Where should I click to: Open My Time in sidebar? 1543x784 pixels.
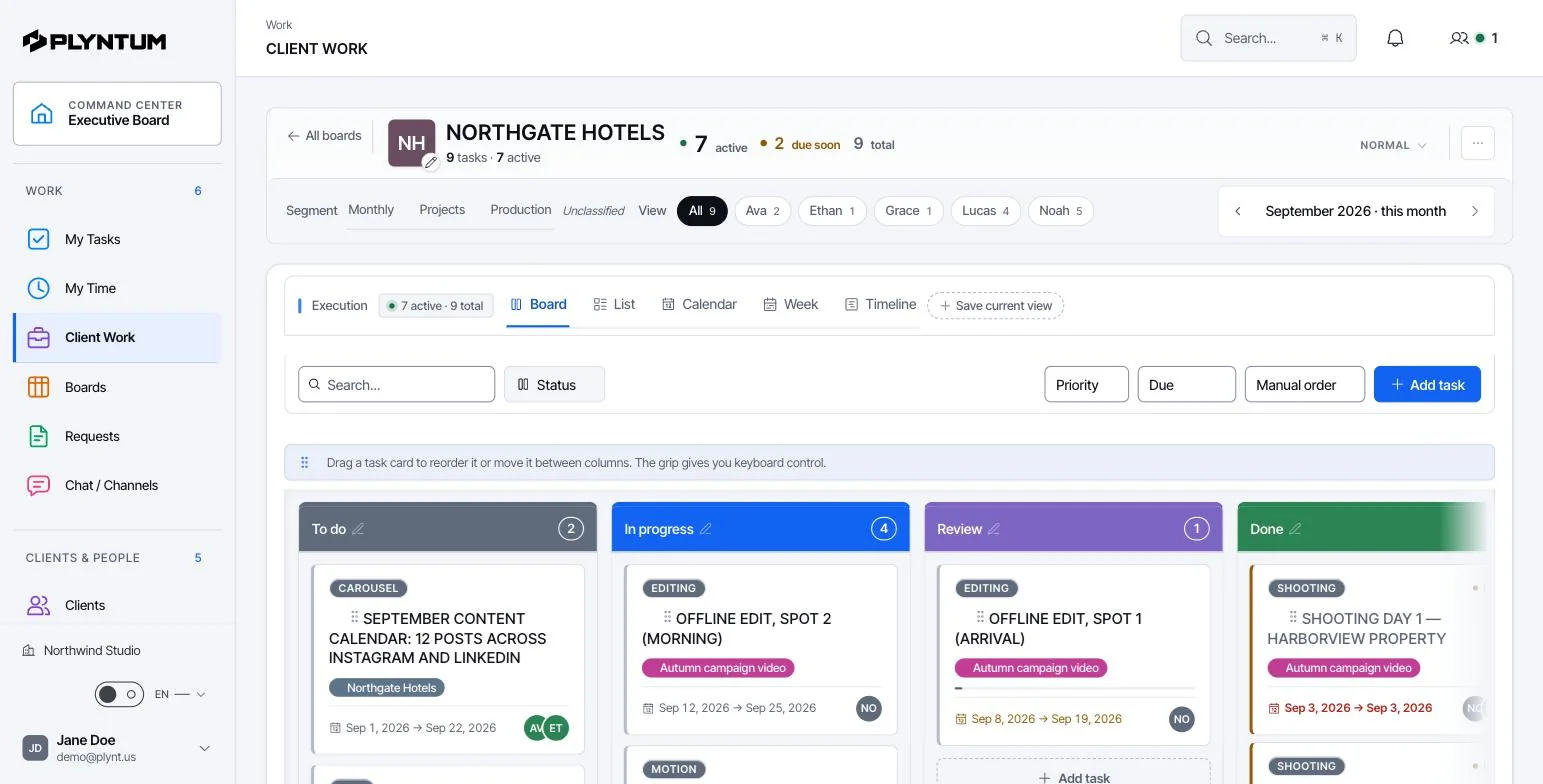click(117, 288)
